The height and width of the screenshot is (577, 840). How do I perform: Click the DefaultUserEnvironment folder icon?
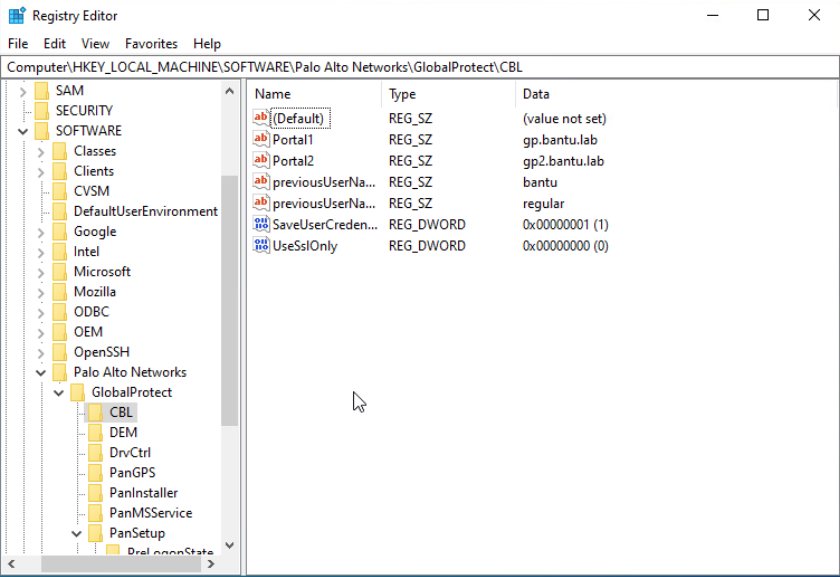tap(59, 211)
